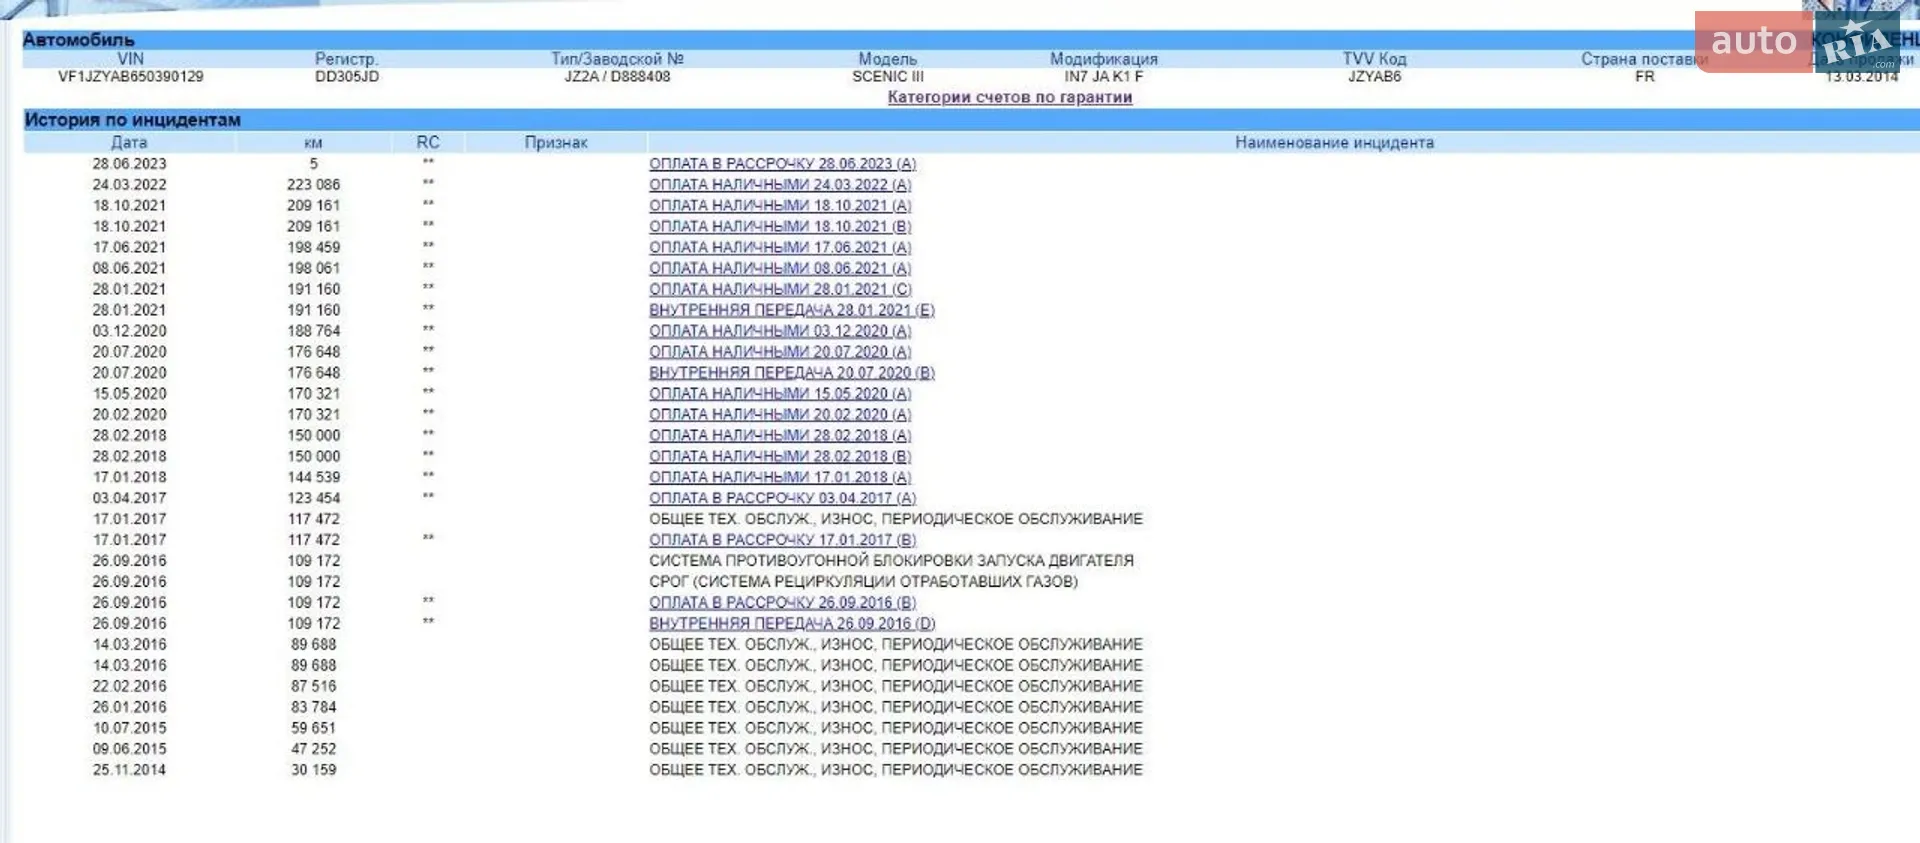Select date cell 25.11.2014

(129, 770)
